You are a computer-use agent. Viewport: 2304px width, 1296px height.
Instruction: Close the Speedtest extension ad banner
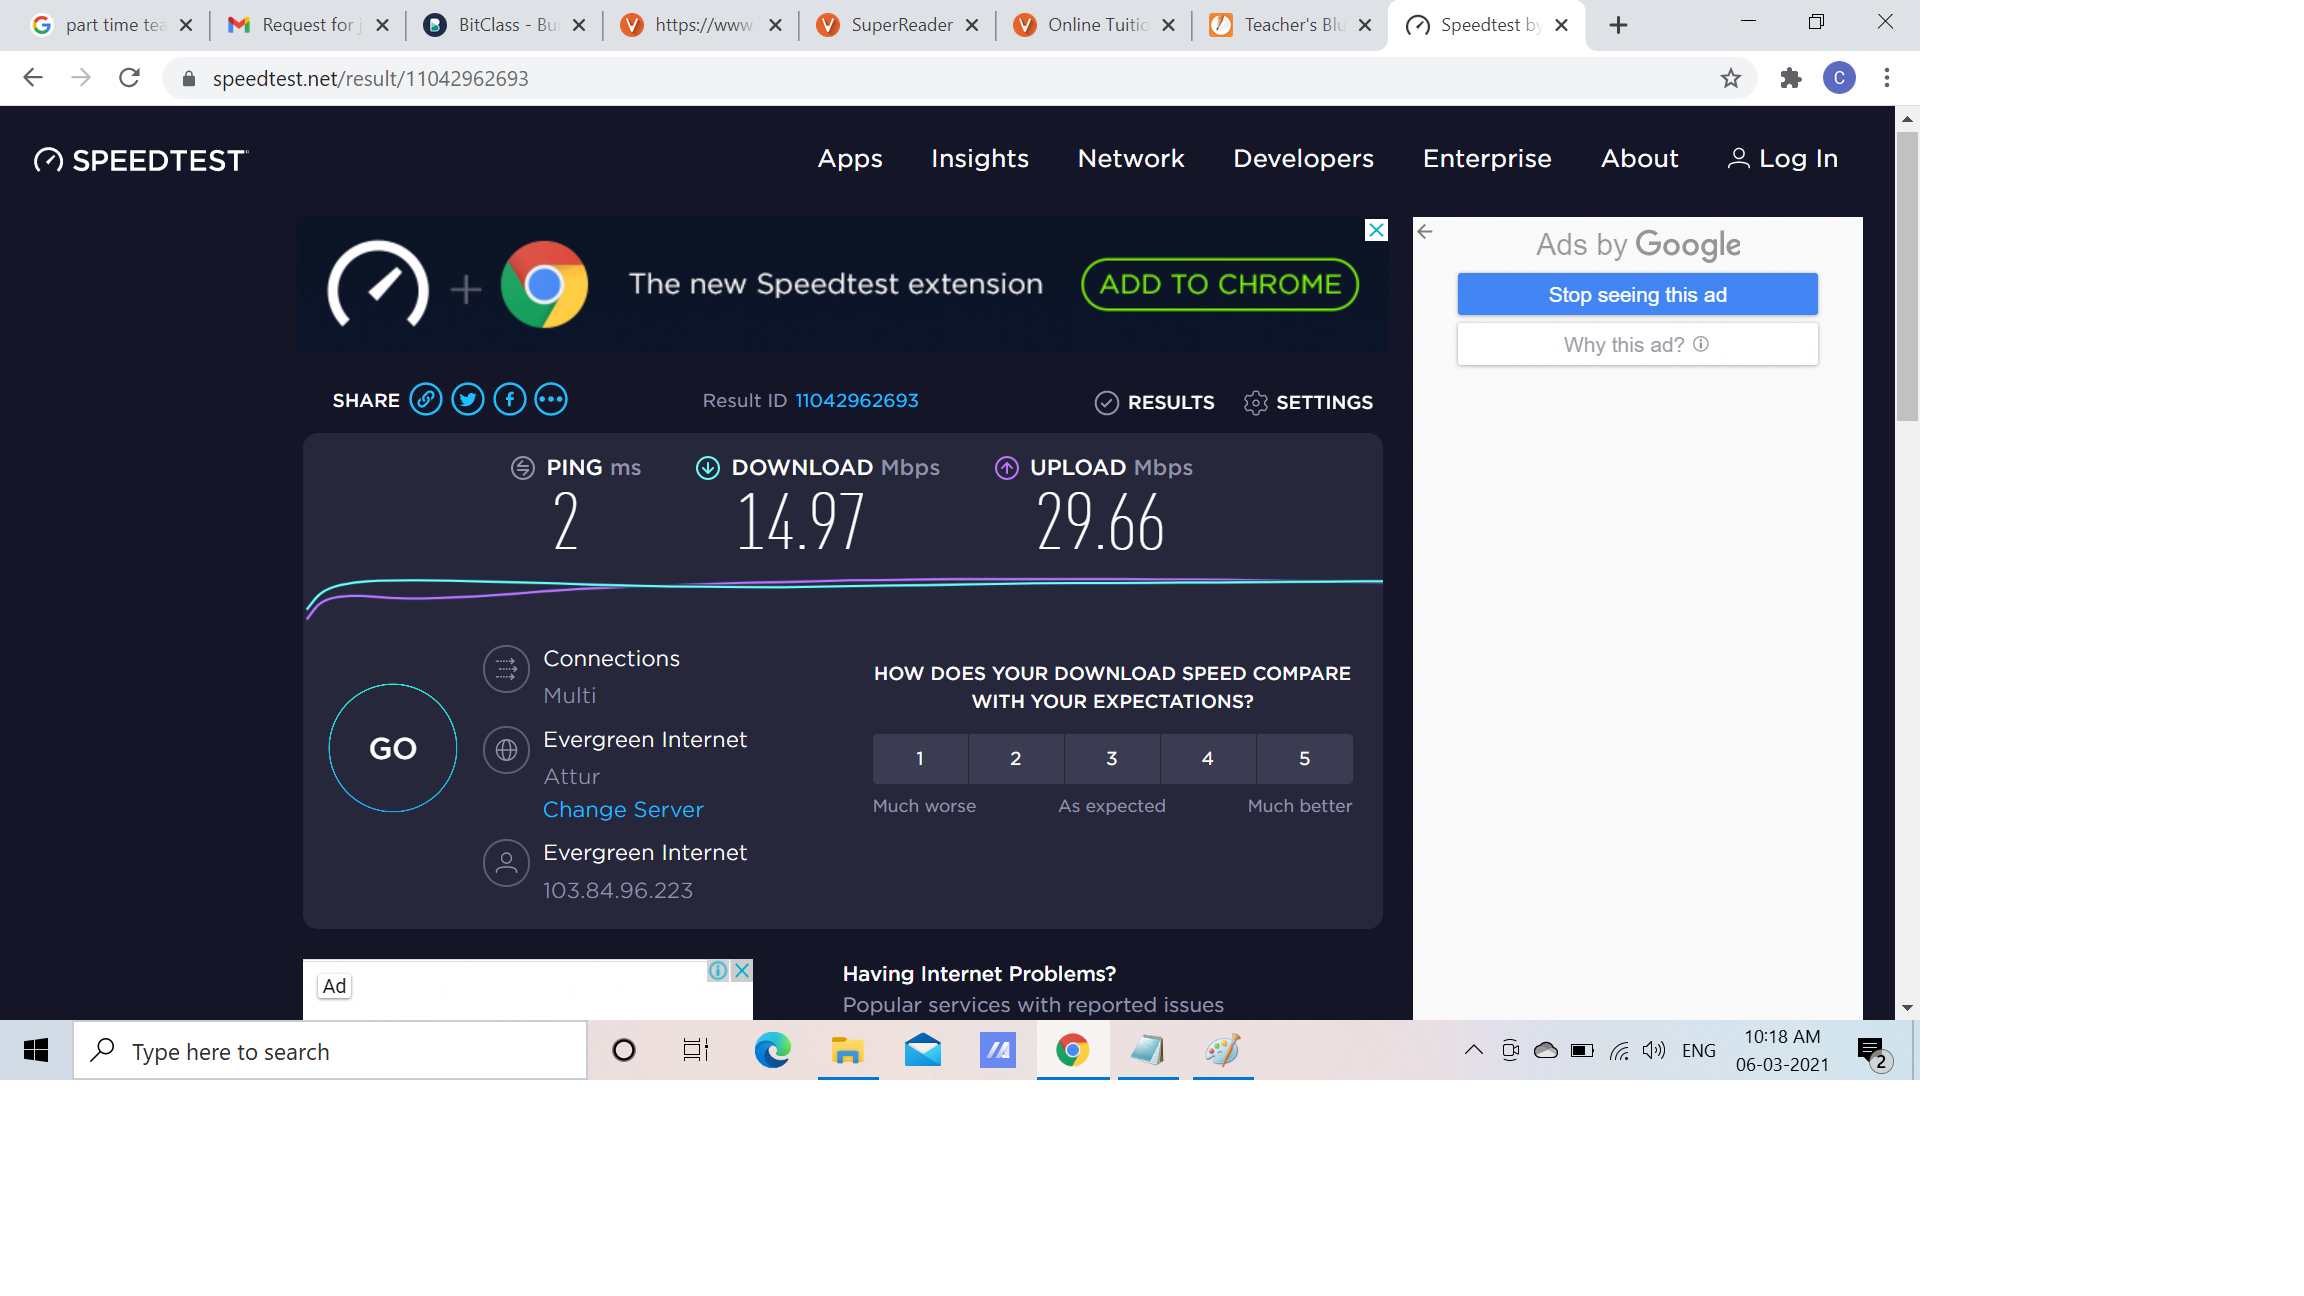(1376, 230)
